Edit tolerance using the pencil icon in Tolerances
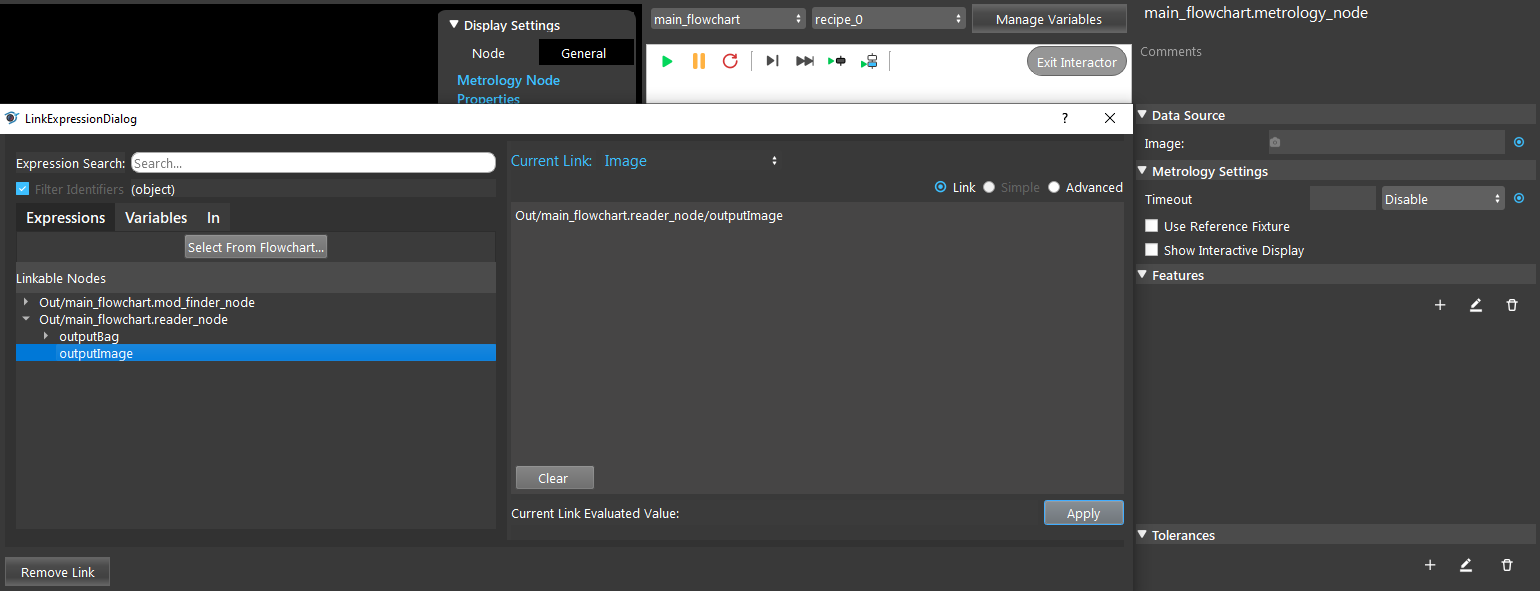This screenshot has height=591, width=1540. pyautogui.click(x=1466, y=565)
